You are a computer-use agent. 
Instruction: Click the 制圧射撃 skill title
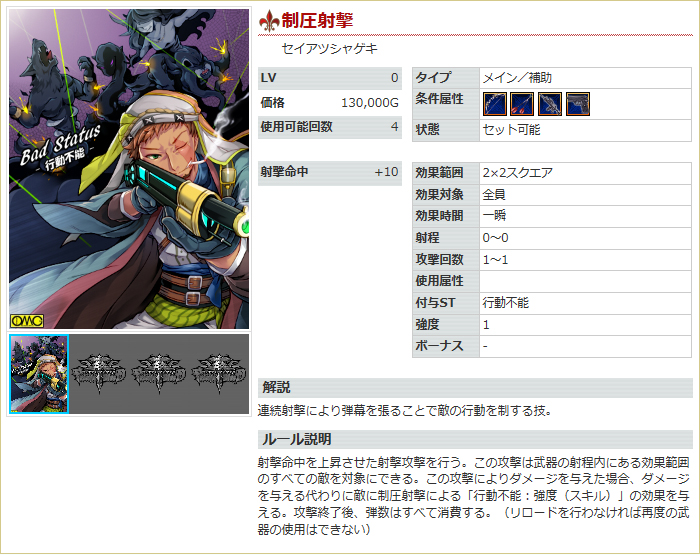[x=317, y=21]
